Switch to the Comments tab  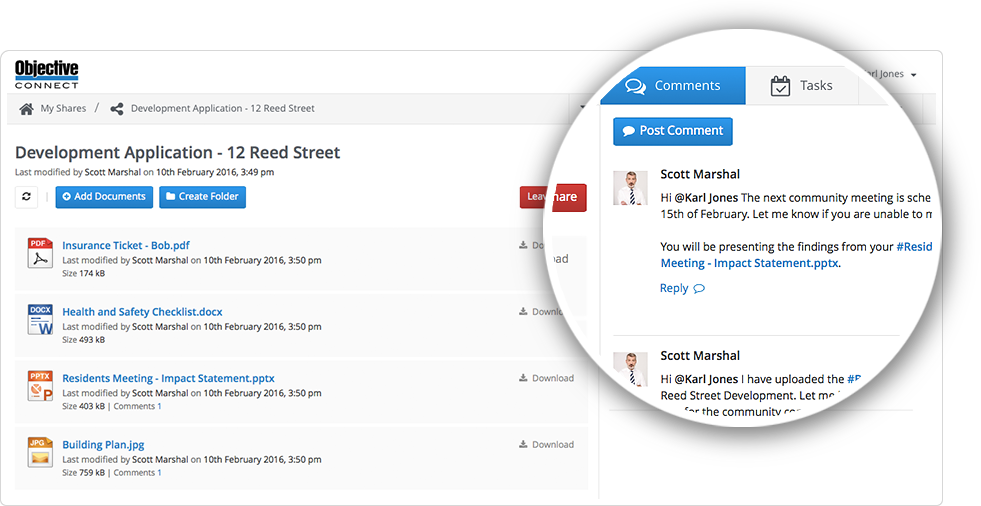pyautogui.click(x=673, y=86)
